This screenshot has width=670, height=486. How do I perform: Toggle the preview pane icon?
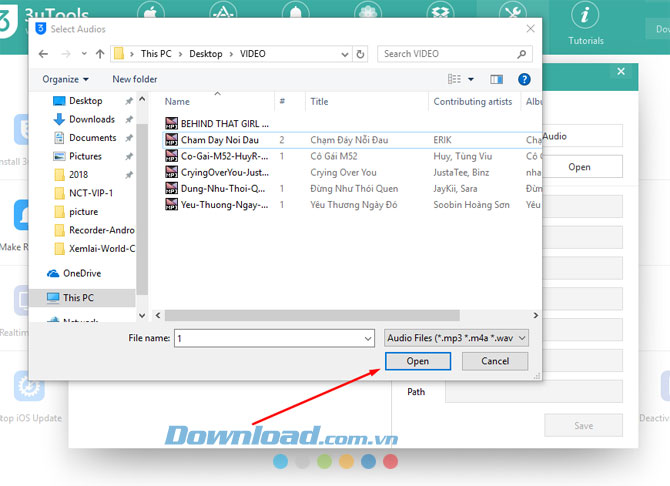tap(496, 79)
